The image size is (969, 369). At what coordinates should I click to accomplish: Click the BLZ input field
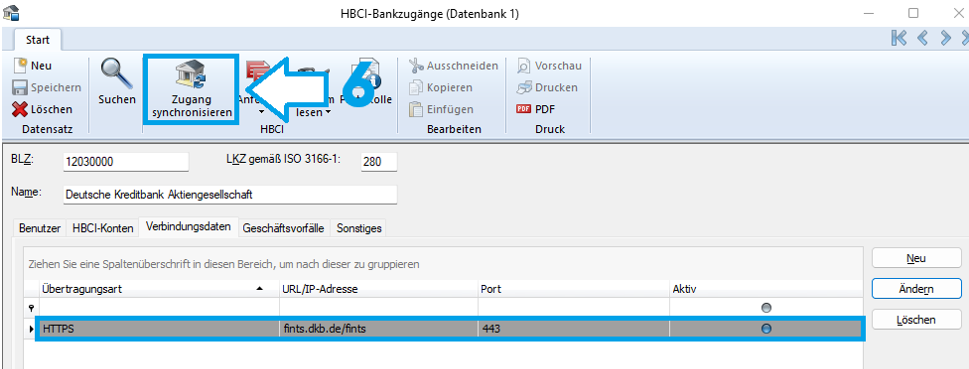pyautogui.click(x=125, y=163)
